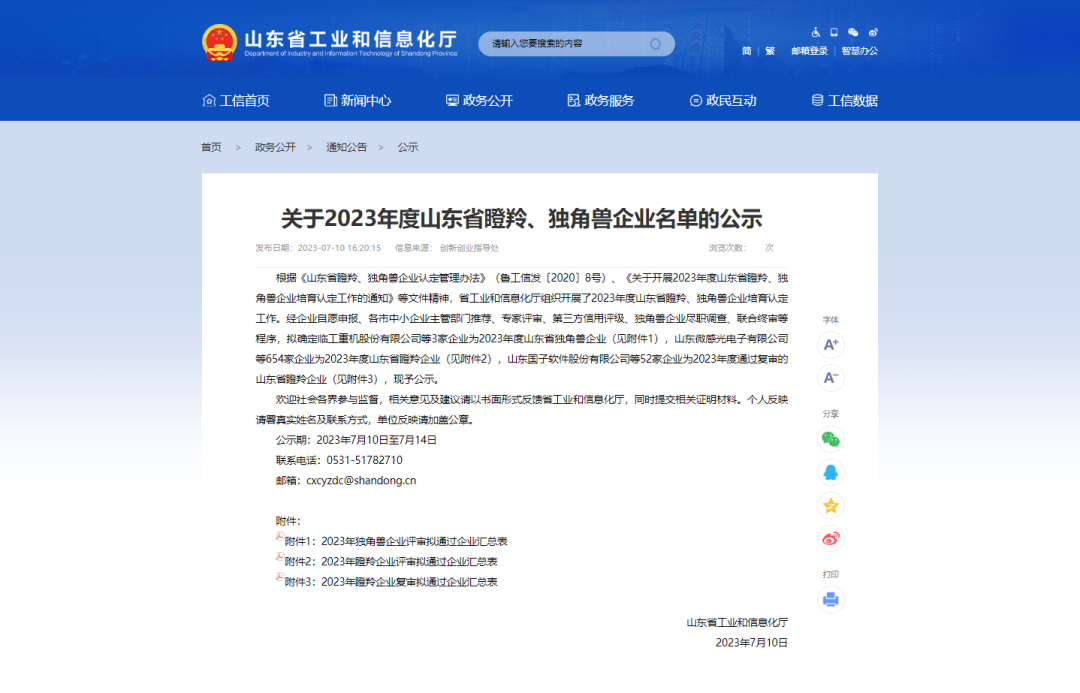1080x693 pixels.
Task: Share the article via the QQ icon
Action: (x=830, y=472)
